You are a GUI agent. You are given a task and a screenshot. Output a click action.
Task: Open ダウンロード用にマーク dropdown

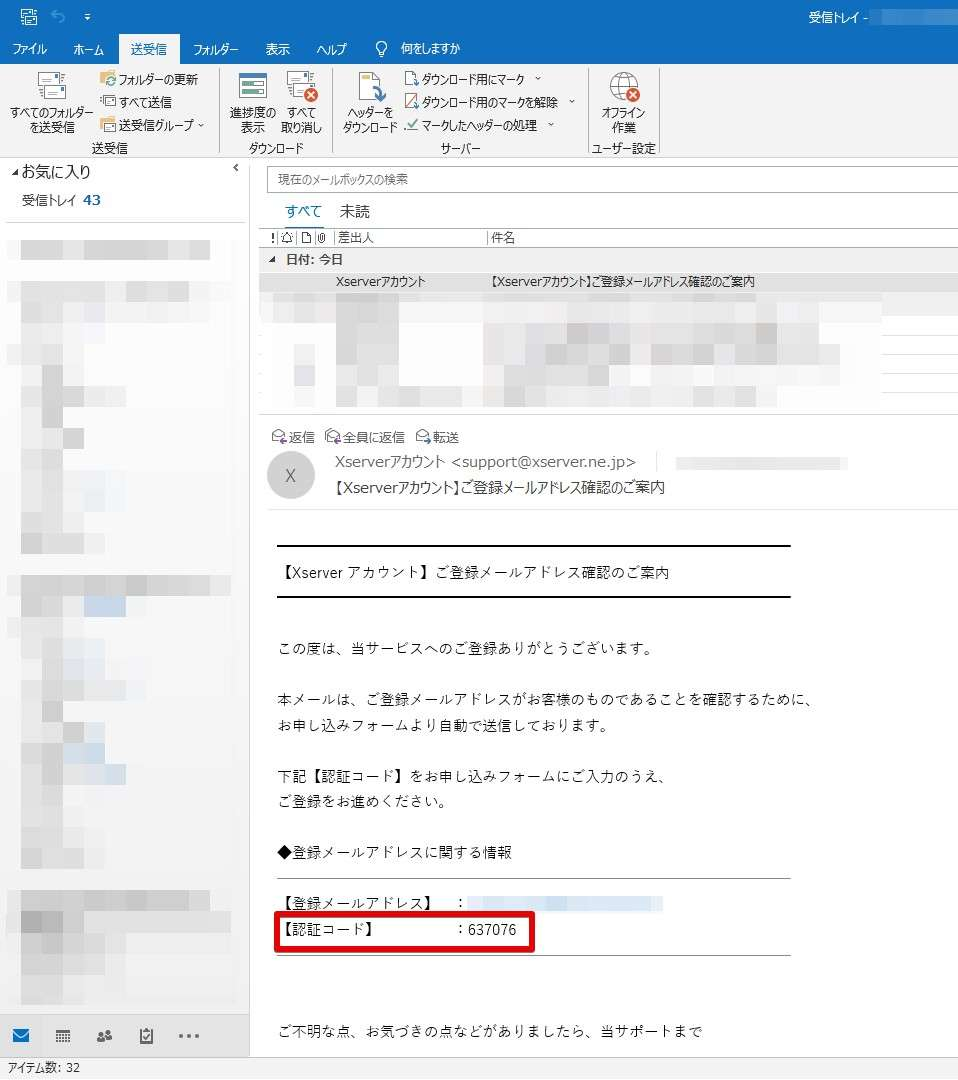click(473, 79)
